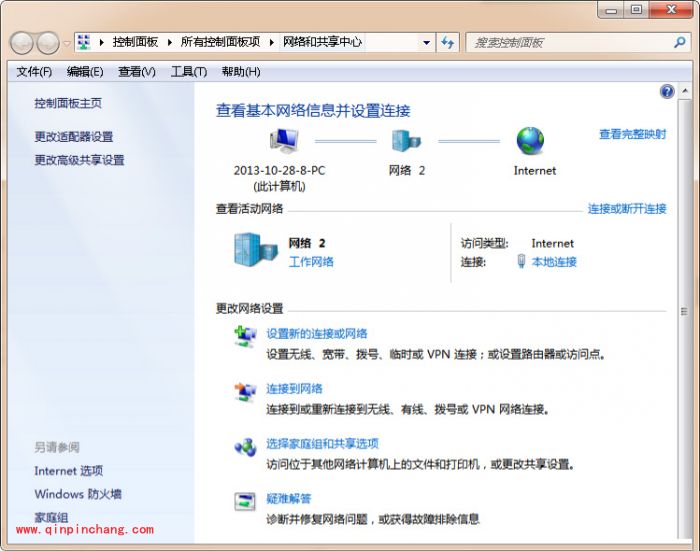700x551 pixels.
Task: Open the 编辑(E) menu
Action: 85,71
